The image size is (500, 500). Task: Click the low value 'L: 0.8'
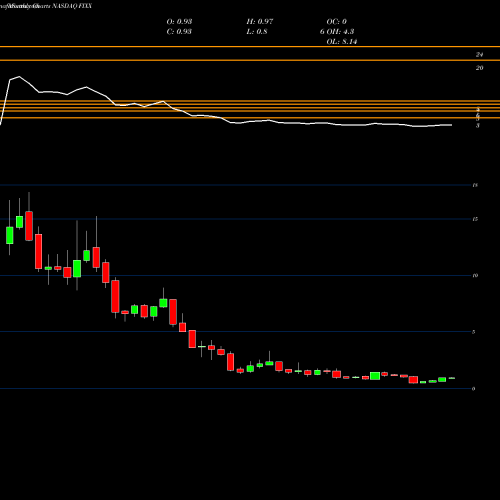pyautogui.click(x=257, y=31)
